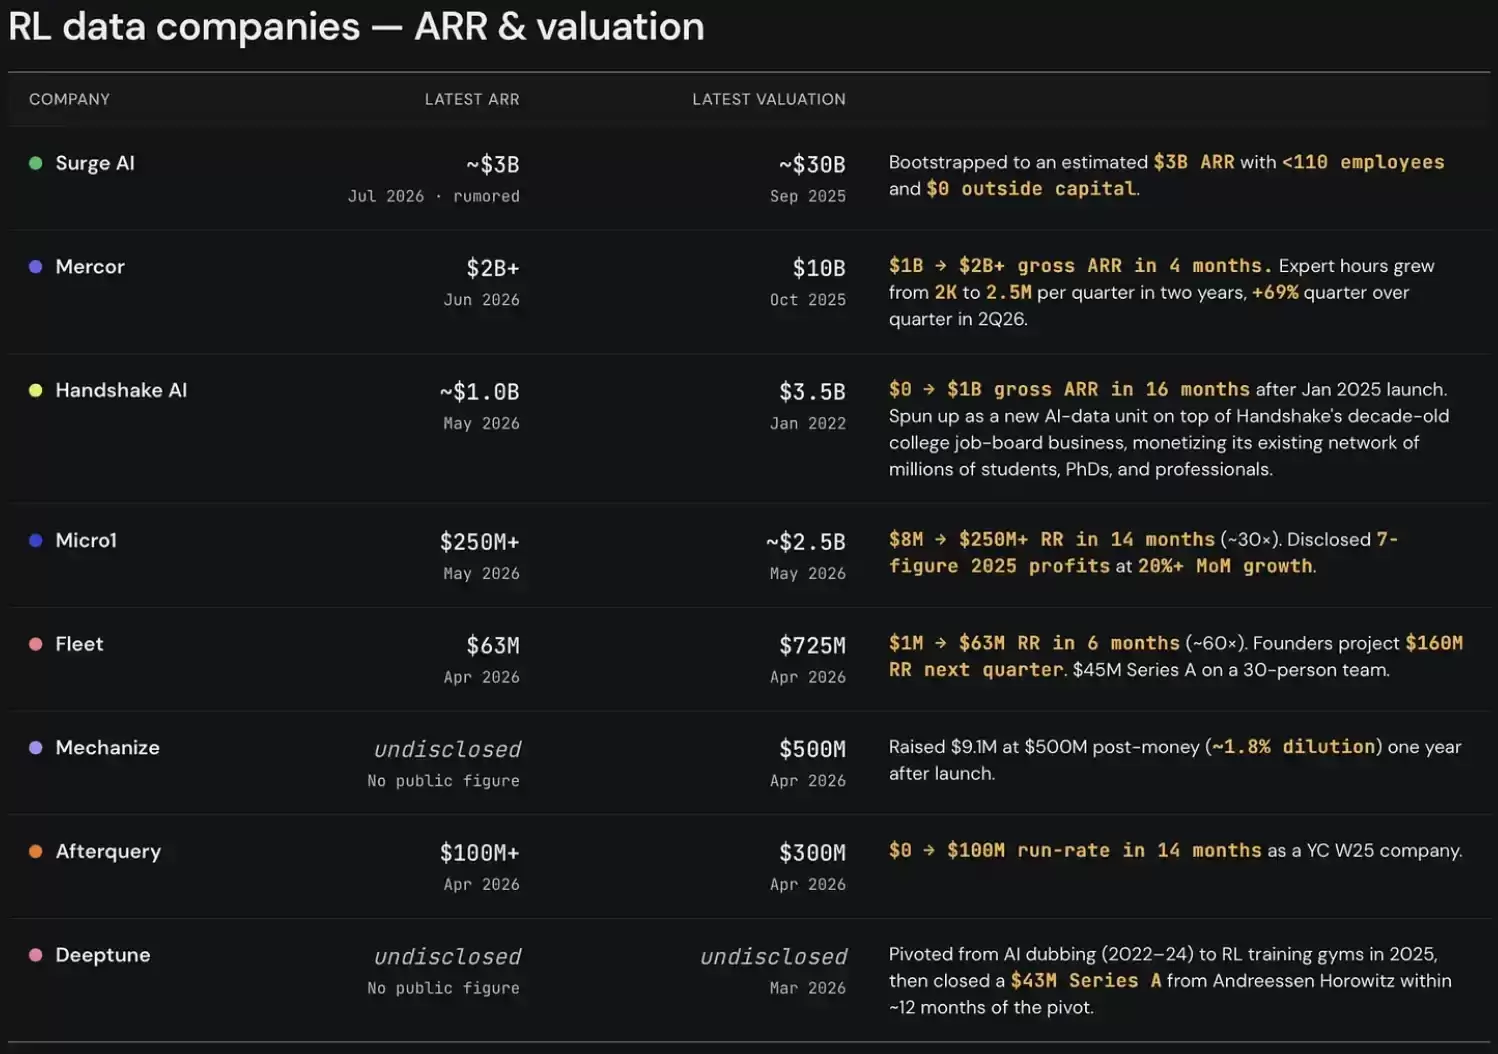Click the LATEST VALUATION column header

(769, 99)
